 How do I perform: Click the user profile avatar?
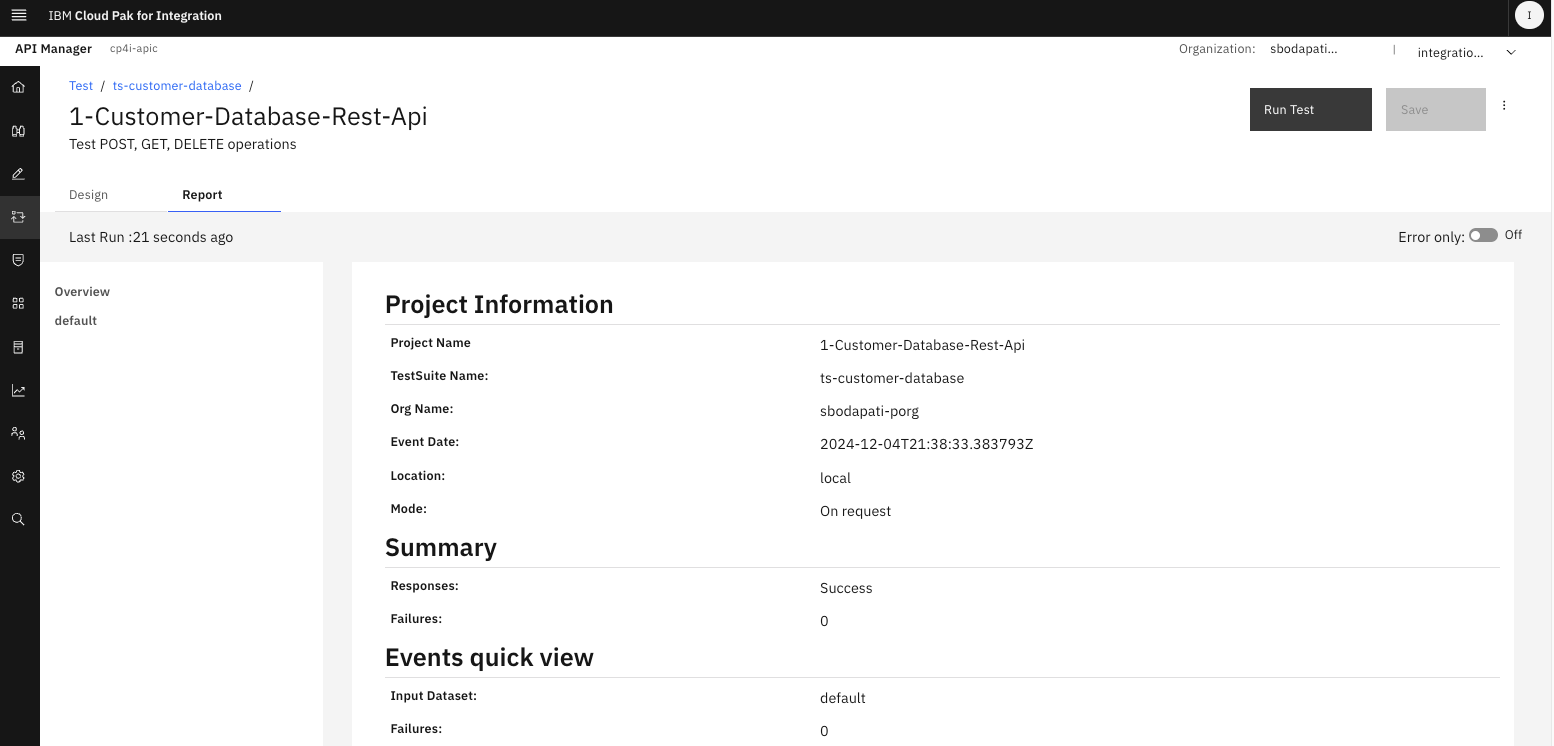(x=1528, y=16)
